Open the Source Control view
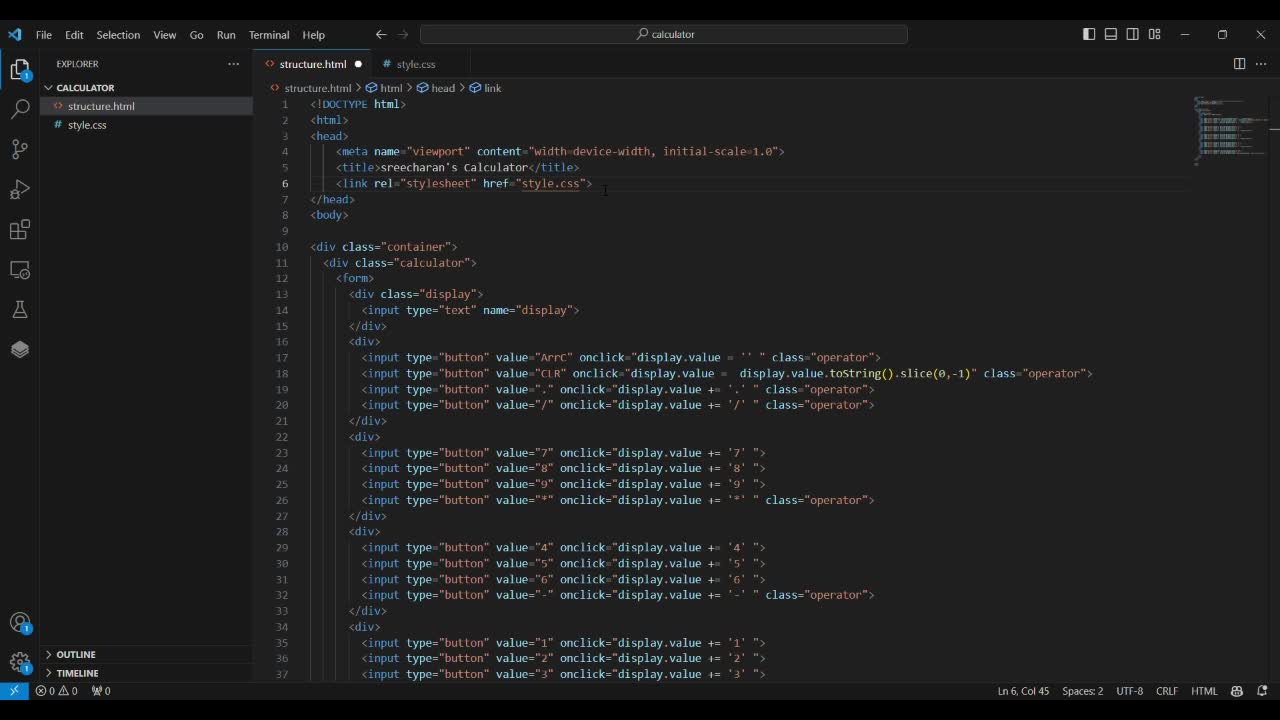The width and height of the screenshot is (1280, 720). pyautogui.click(x=20, y=149)
